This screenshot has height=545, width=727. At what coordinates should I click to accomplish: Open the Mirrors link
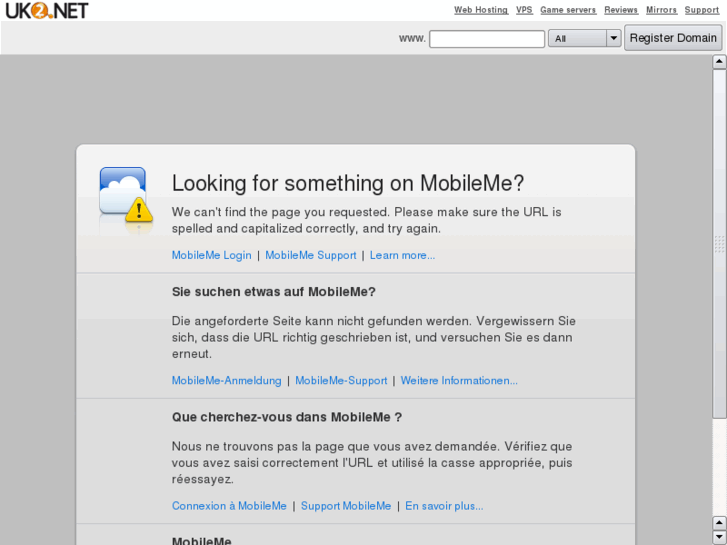click(x=661, y=10)
